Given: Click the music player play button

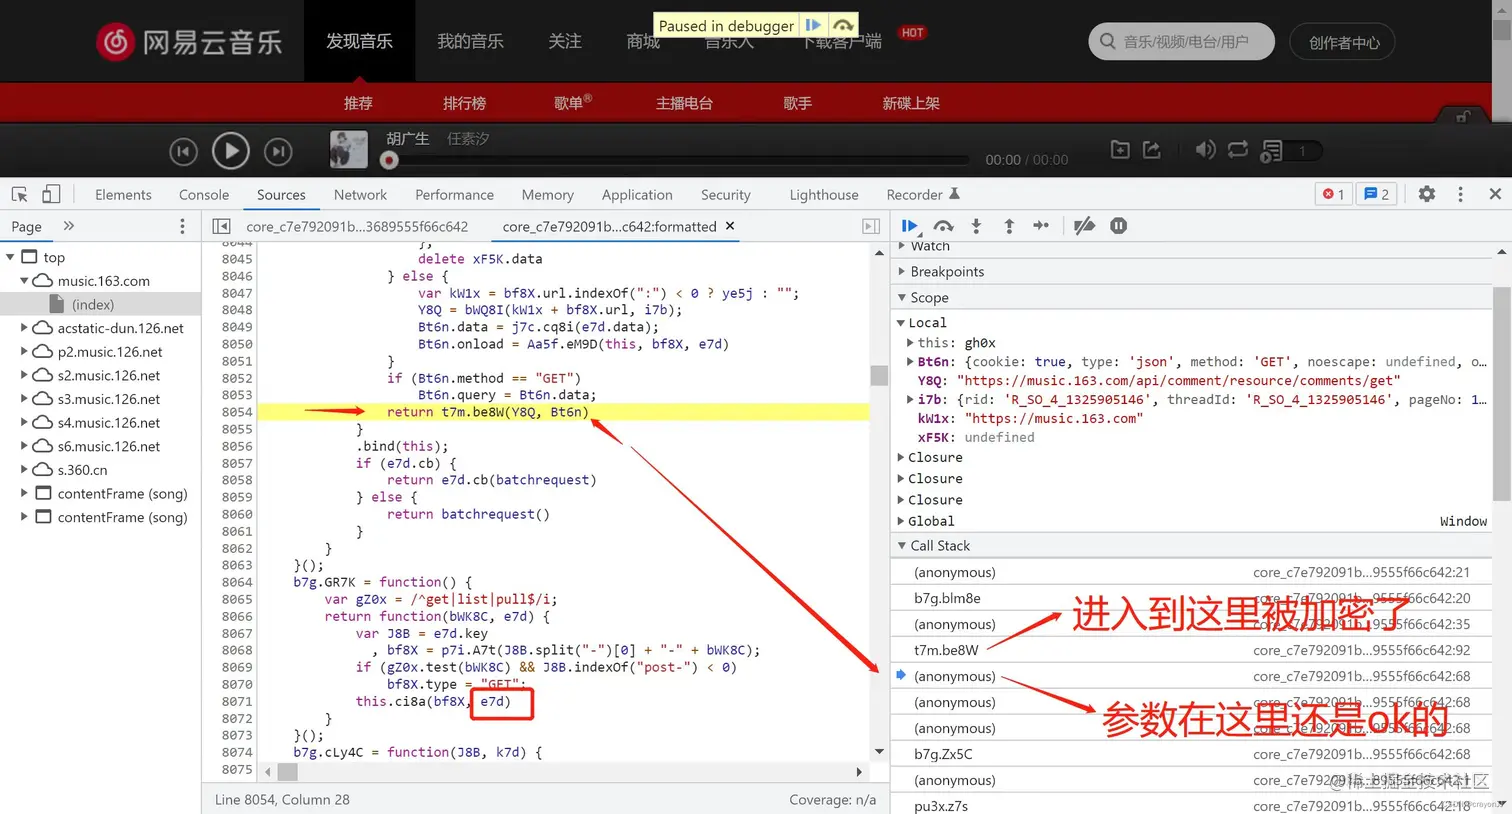Looking at the screenshot, I should (231, 151).
